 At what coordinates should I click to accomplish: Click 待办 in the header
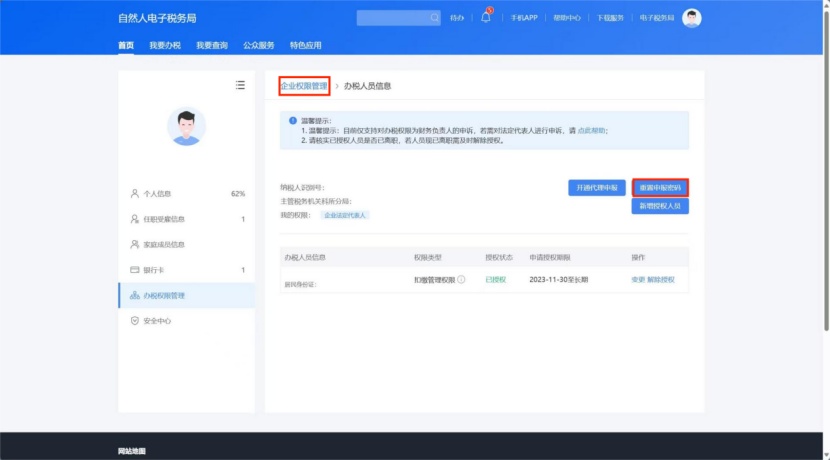(x=457, y=18)
